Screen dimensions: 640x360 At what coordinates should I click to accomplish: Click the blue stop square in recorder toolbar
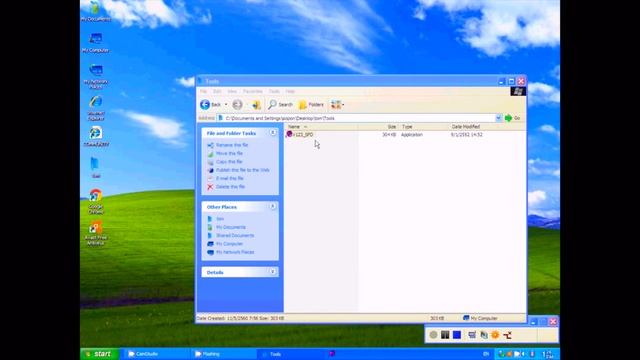pos(457,335)
